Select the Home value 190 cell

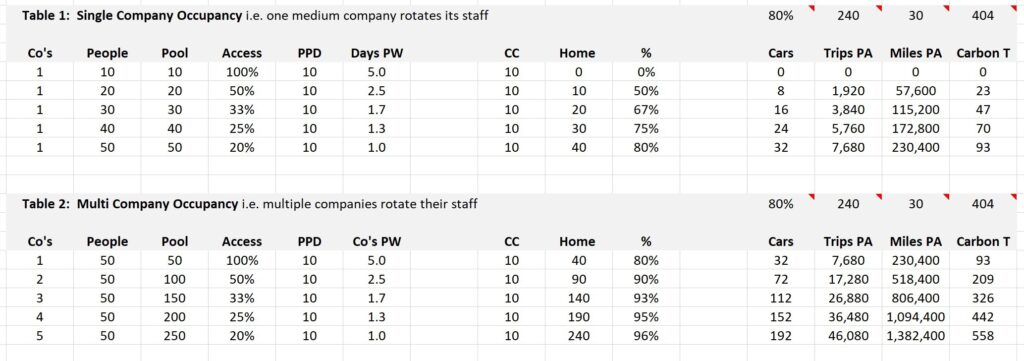click(577, 317)
